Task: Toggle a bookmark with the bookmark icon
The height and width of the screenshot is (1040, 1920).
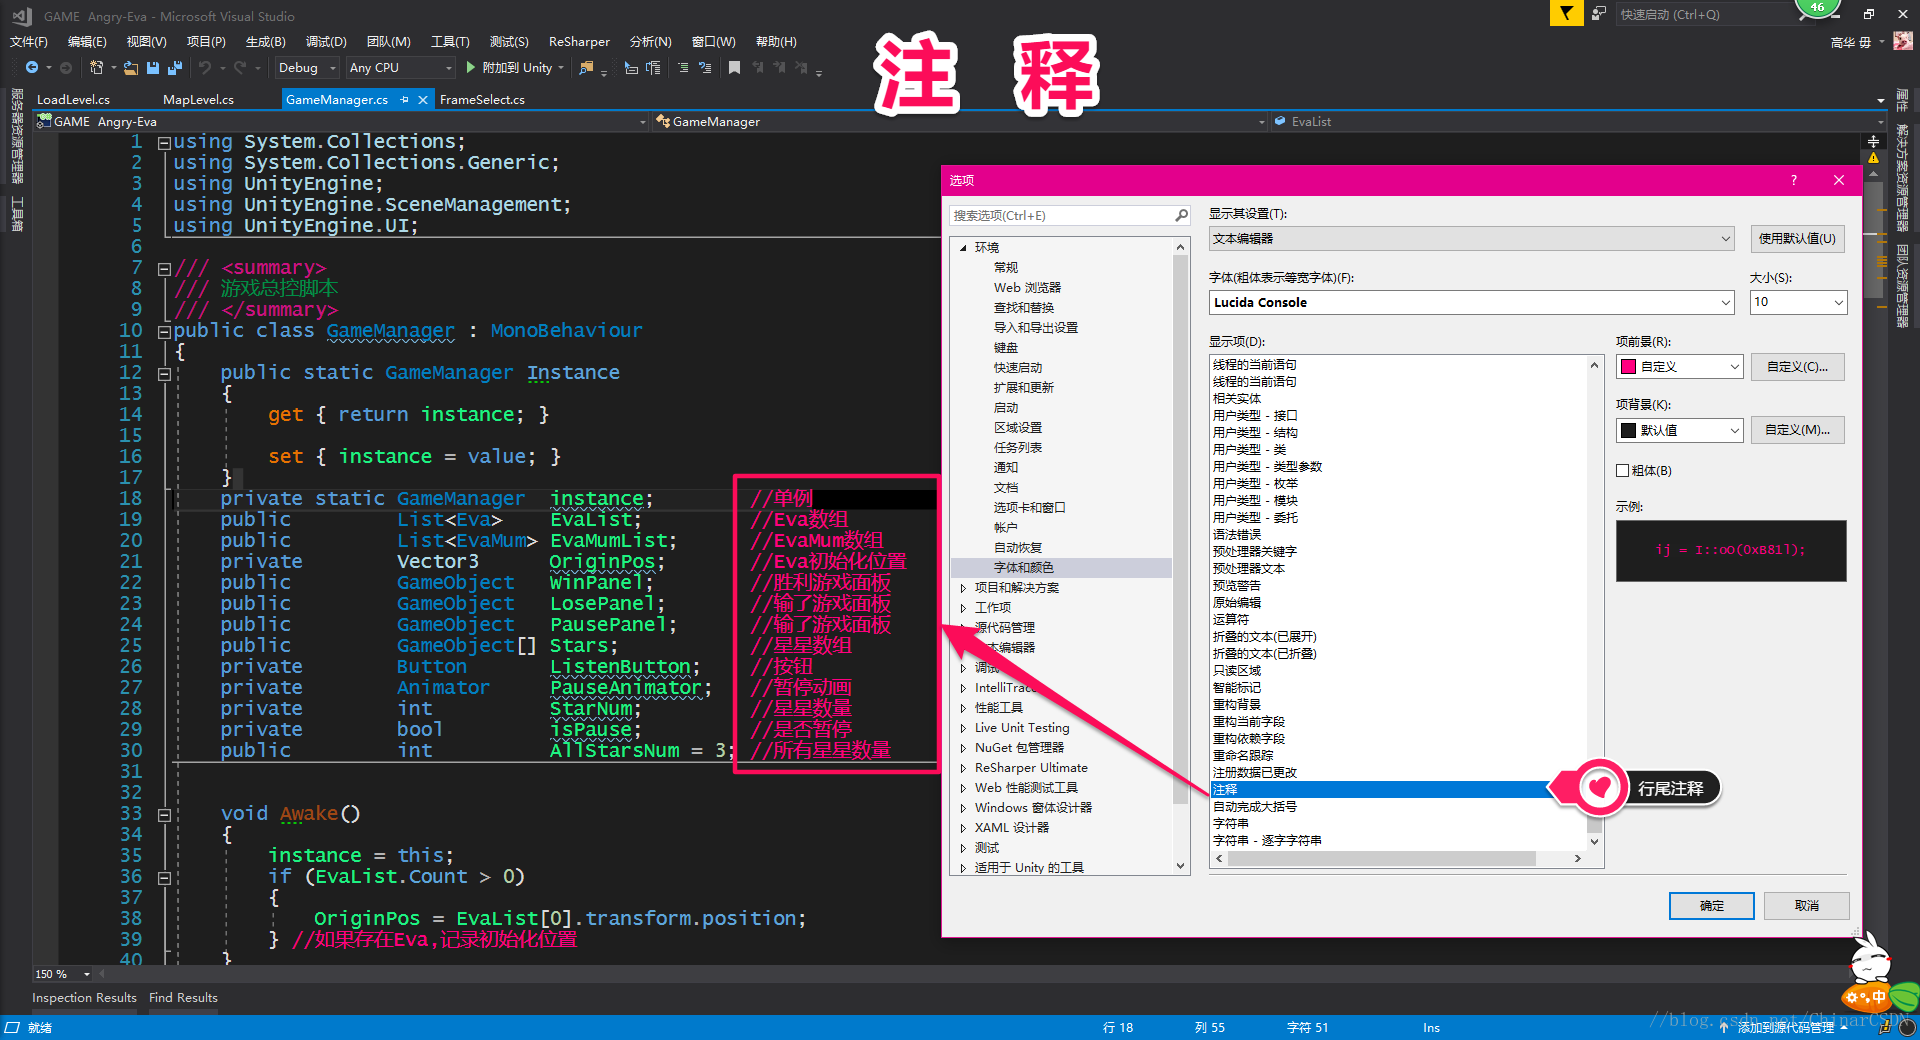Action: tap(735, 68)
